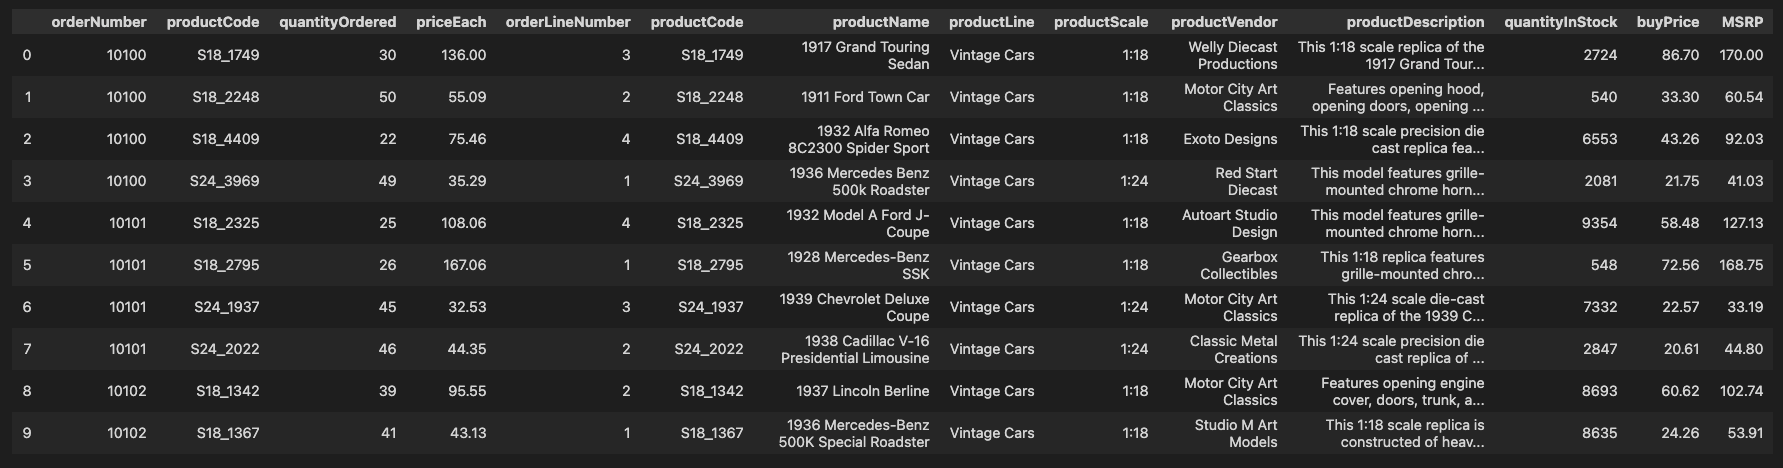Select the Red Start Diecast vendor cell
This screenshot has width=1783, height=468.
[1246, 181]
